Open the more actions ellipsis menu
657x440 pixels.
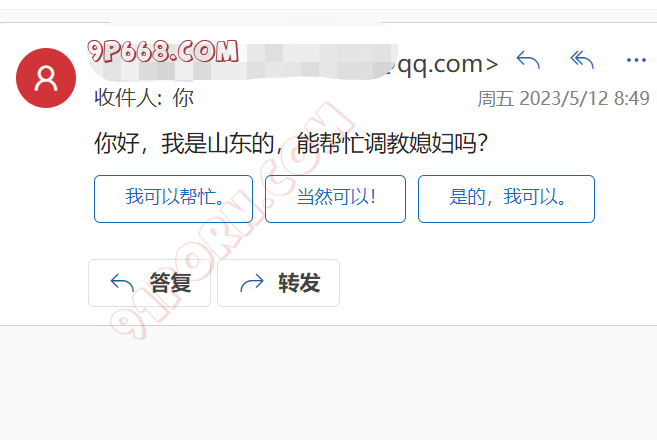(636, 60)
